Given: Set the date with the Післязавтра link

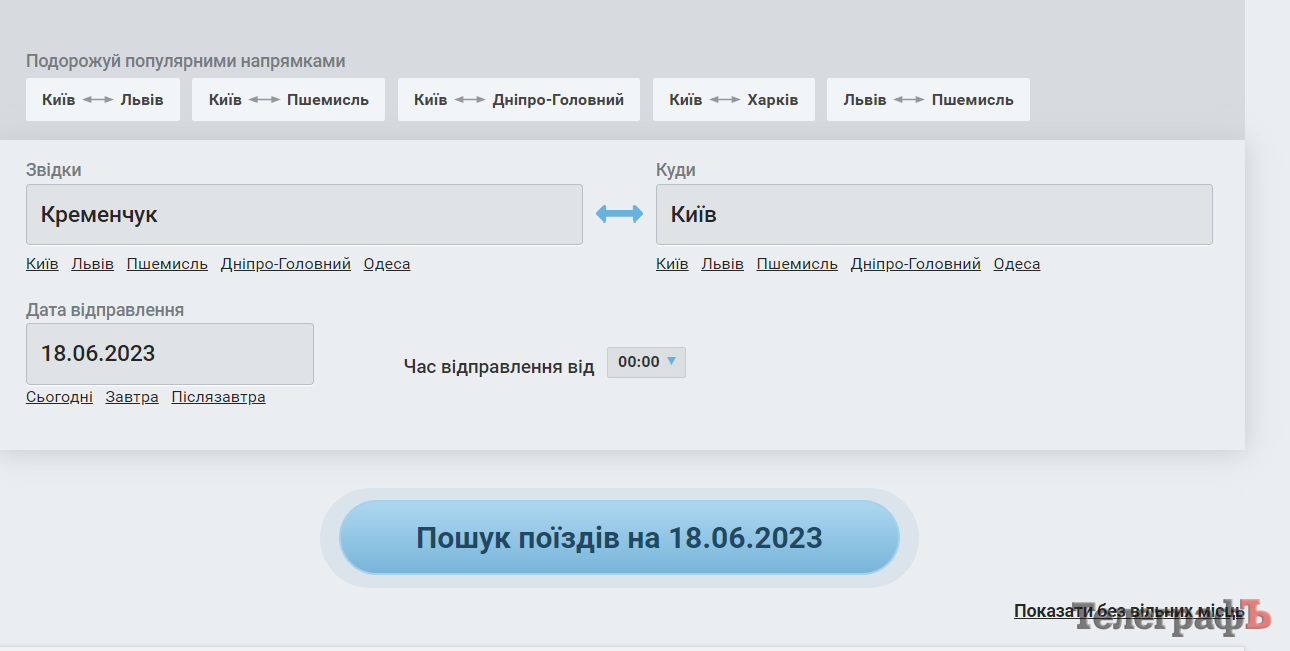Looking at the screenshot, I should [x=218, y=397].
